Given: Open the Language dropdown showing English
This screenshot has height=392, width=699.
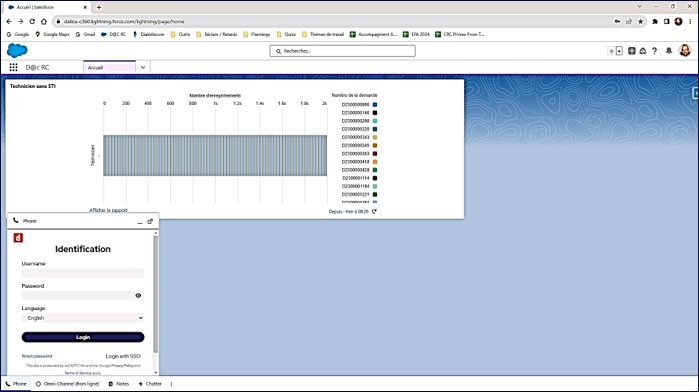Looking at the screenshot, I should (83, 318).
